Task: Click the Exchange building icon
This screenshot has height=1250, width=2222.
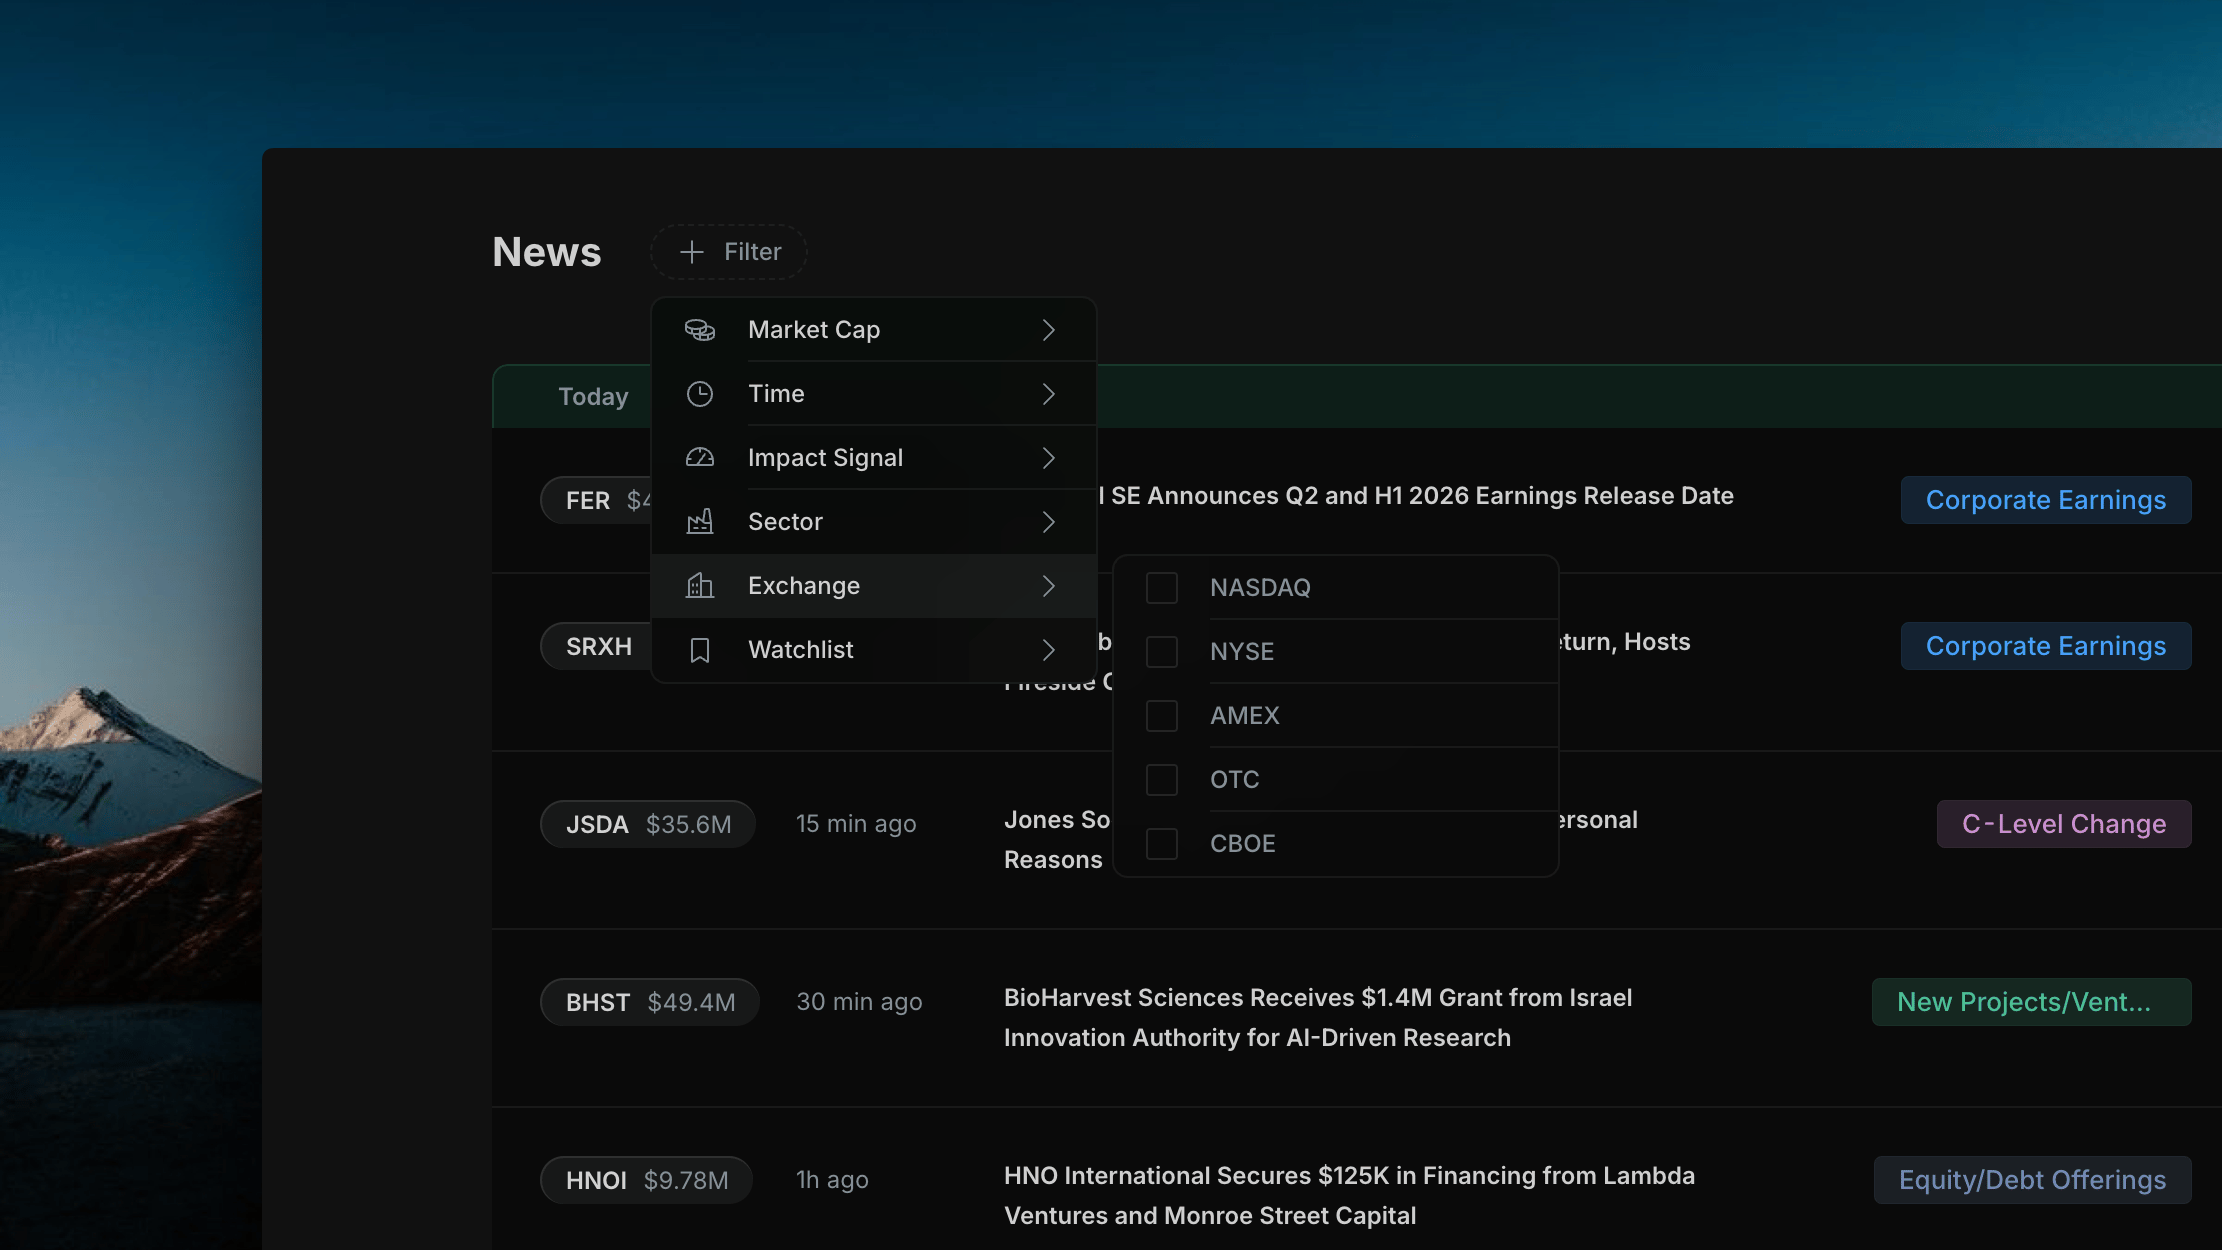Action: [700, 586]
